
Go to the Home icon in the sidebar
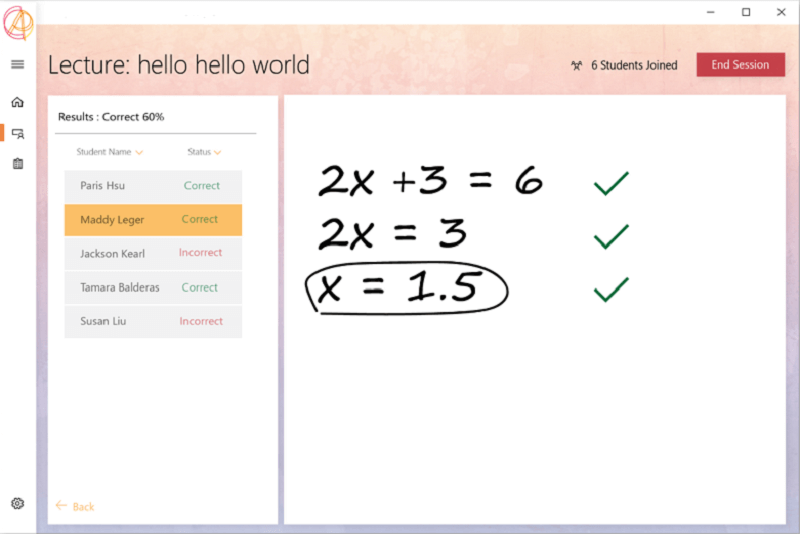coord(17,102)
